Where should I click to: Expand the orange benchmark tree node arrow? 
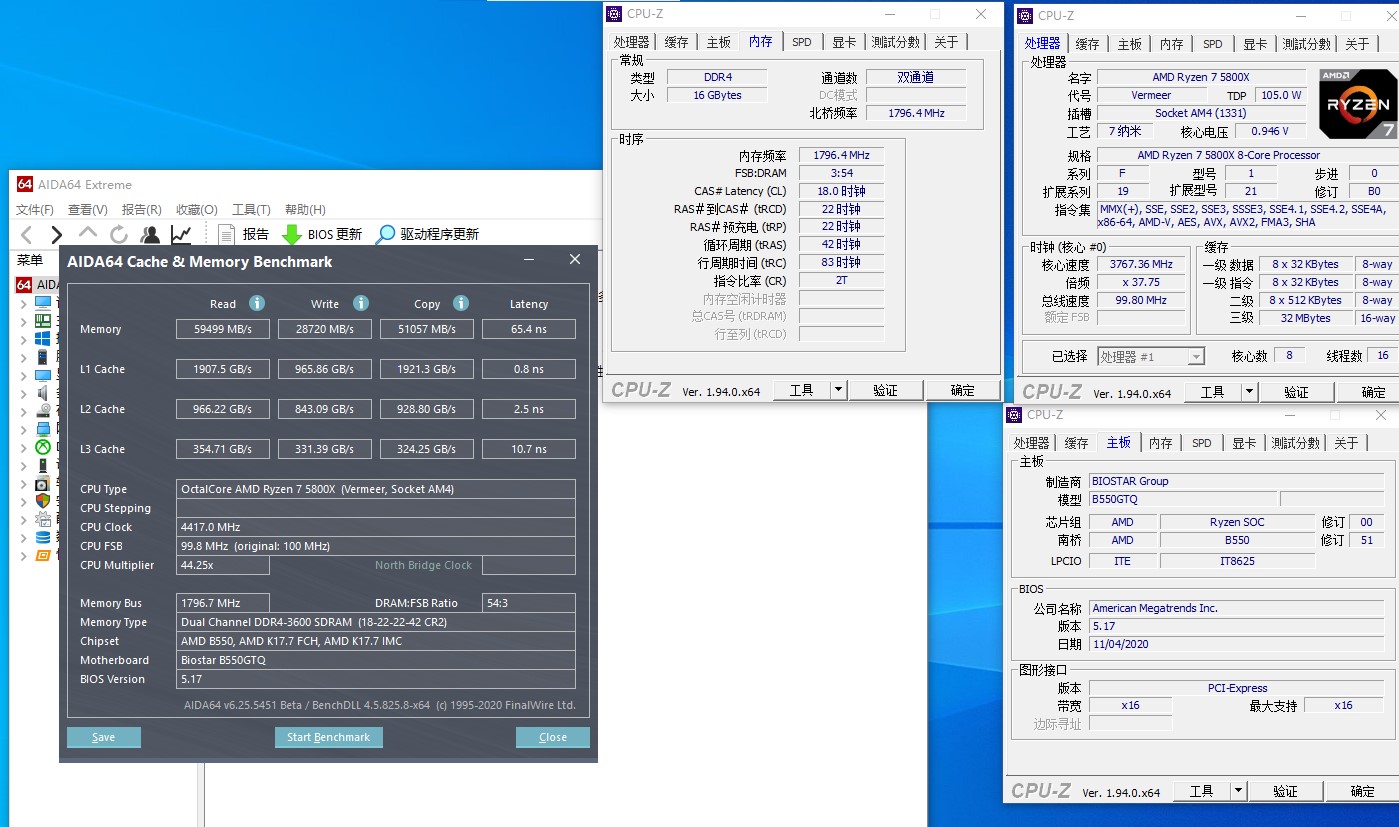[24, 554]
